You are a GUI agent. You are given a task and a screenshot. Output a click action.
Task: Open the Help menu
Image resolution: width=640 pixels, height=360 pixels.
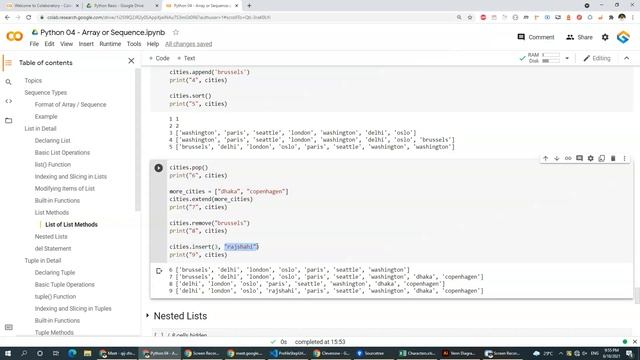[x=153, y=44]
